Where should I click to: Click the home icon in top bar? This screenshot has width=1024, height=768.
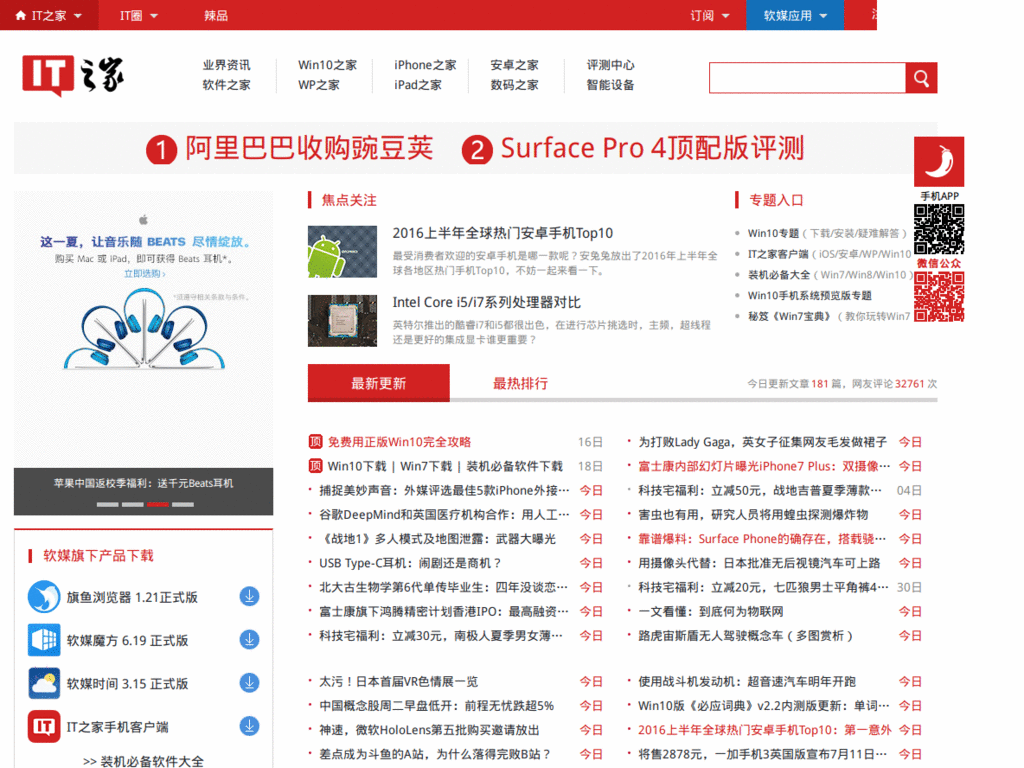(x=21, y=15)
